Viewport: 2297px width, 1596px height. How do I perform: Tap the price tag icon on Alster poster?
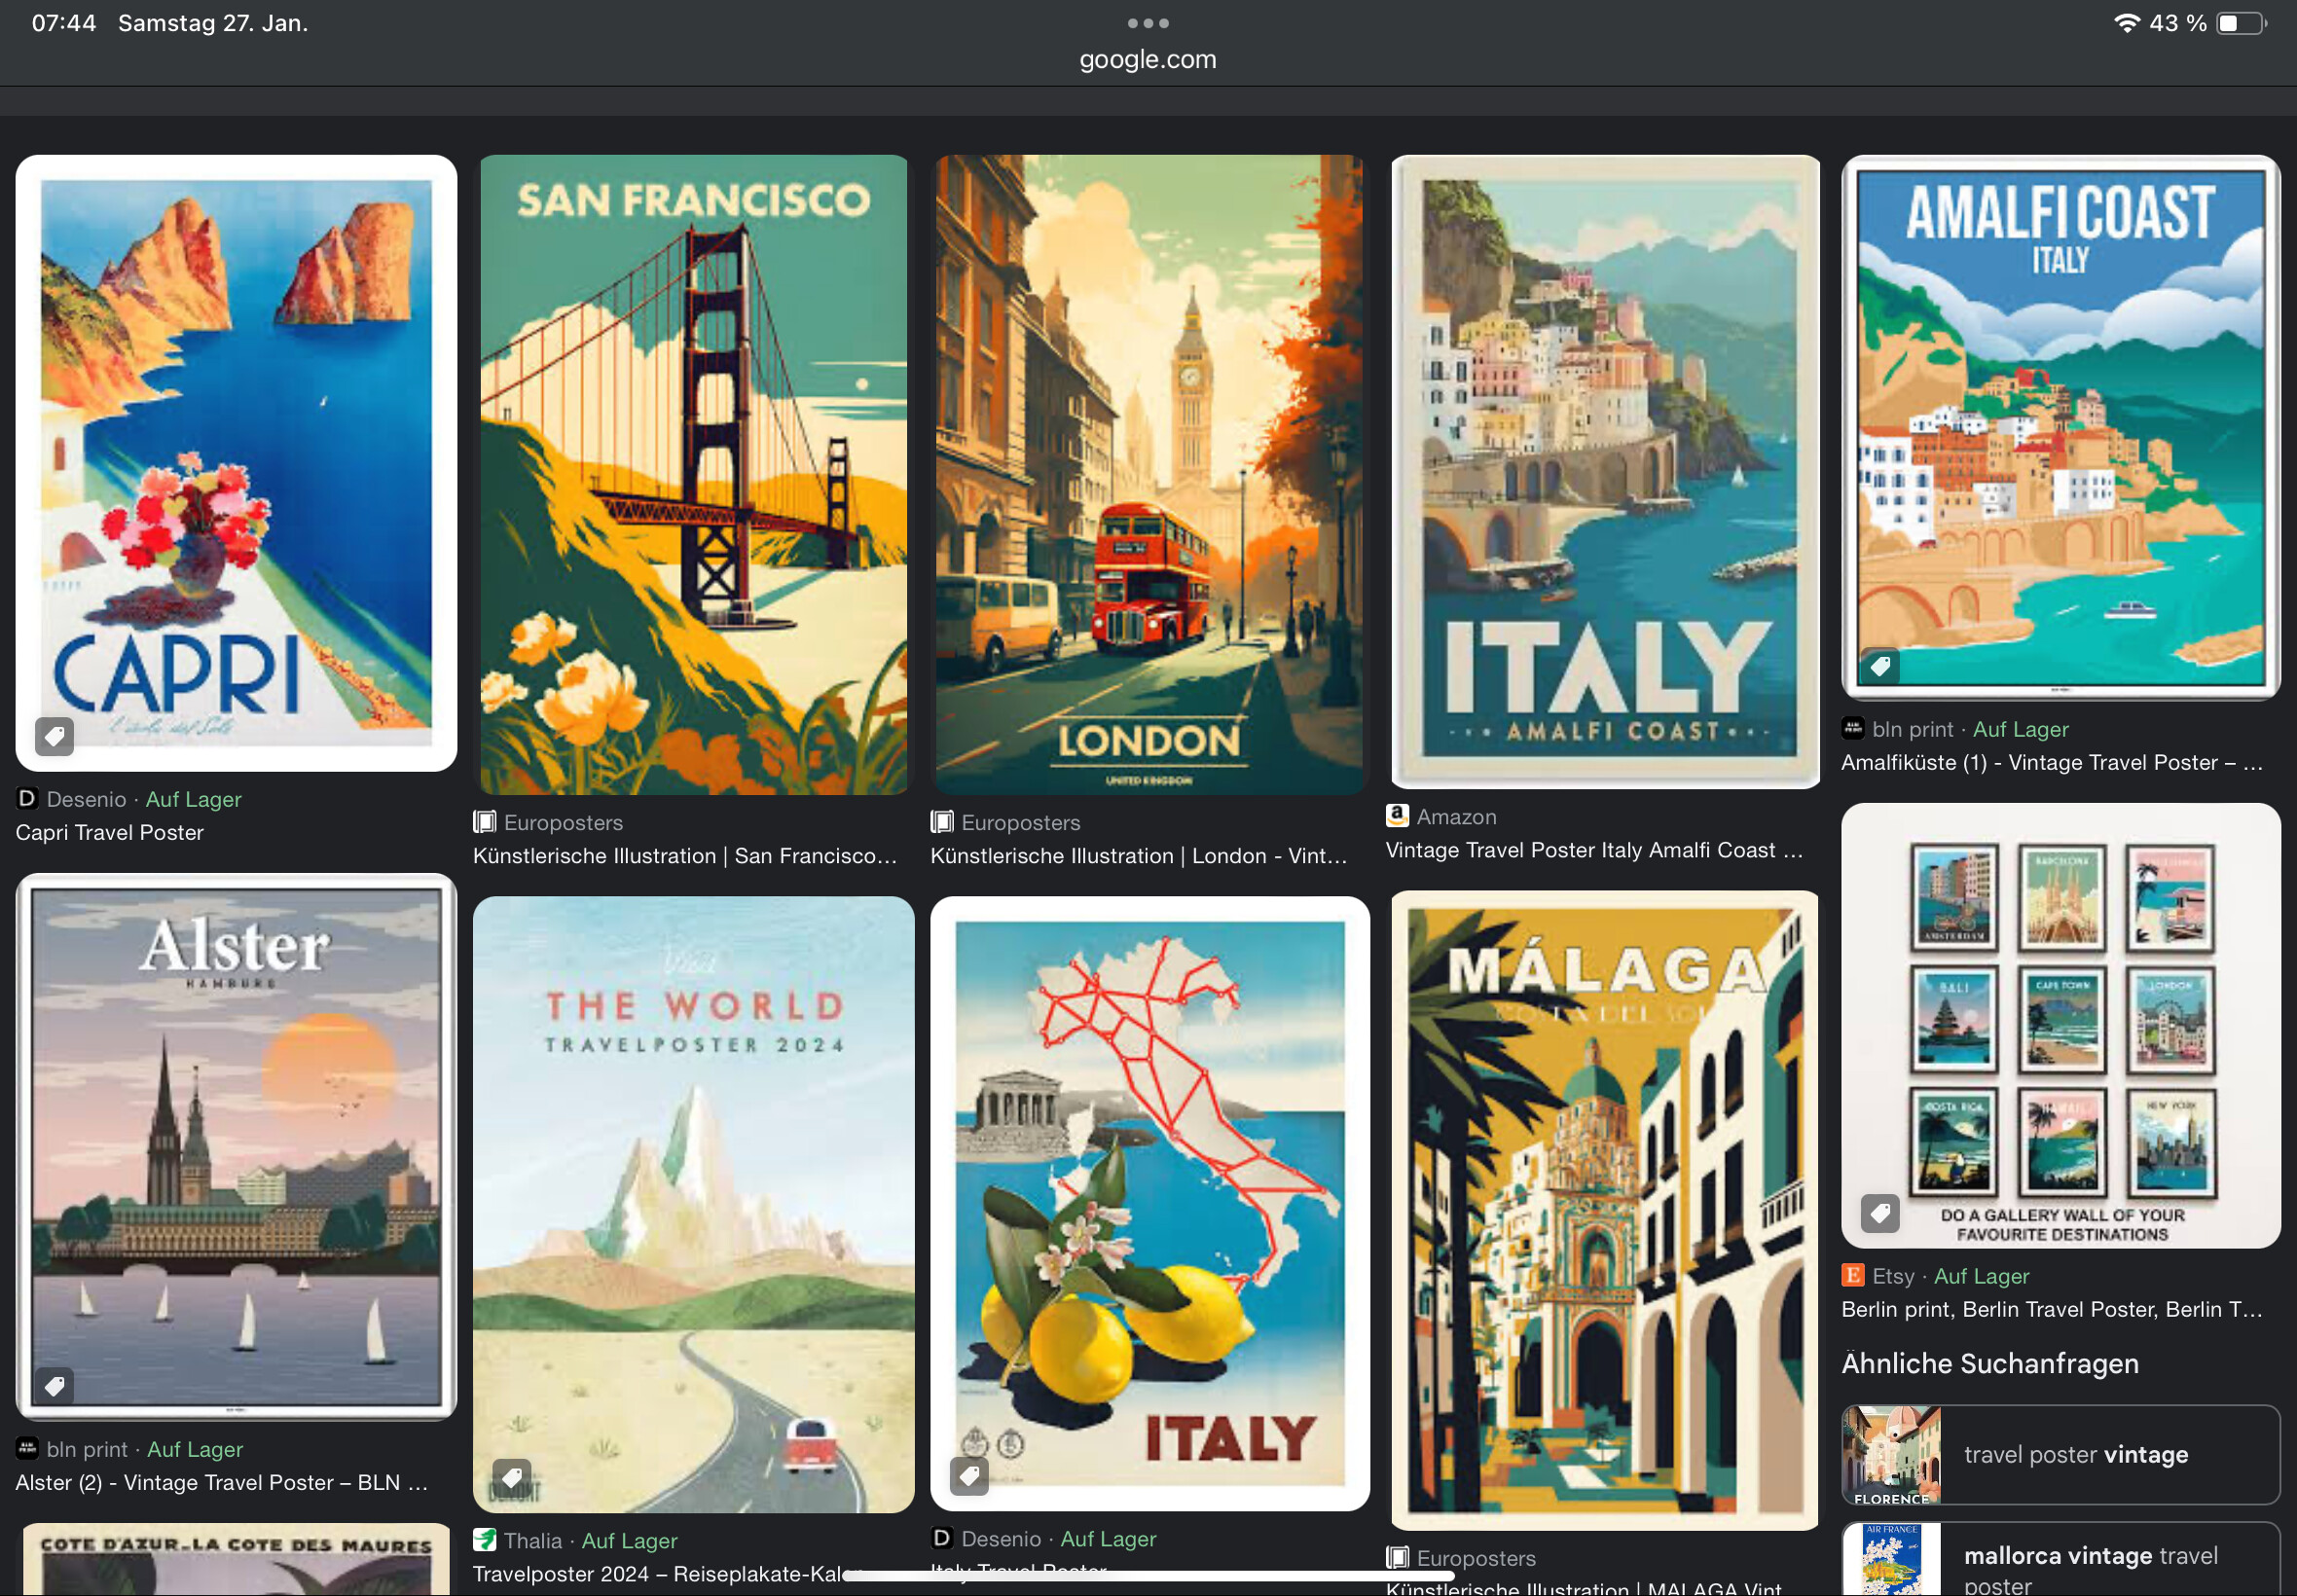tap(54, 1385)
